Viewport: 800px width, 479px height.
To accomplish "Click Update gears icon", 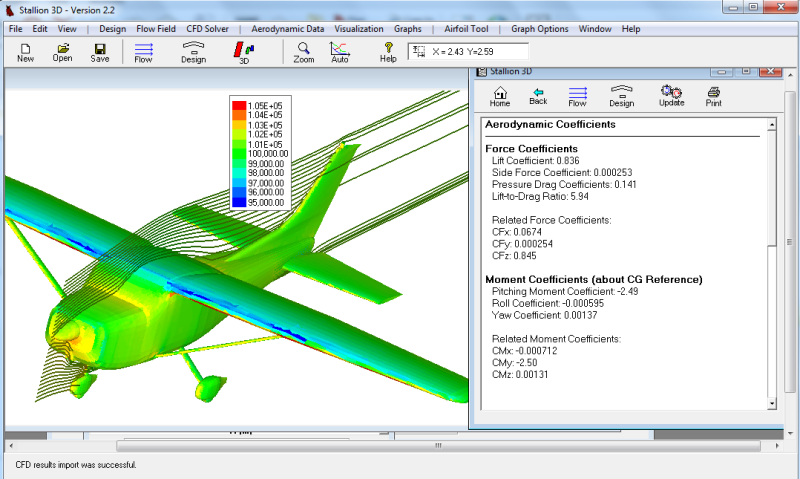I will tap(671, 96).
